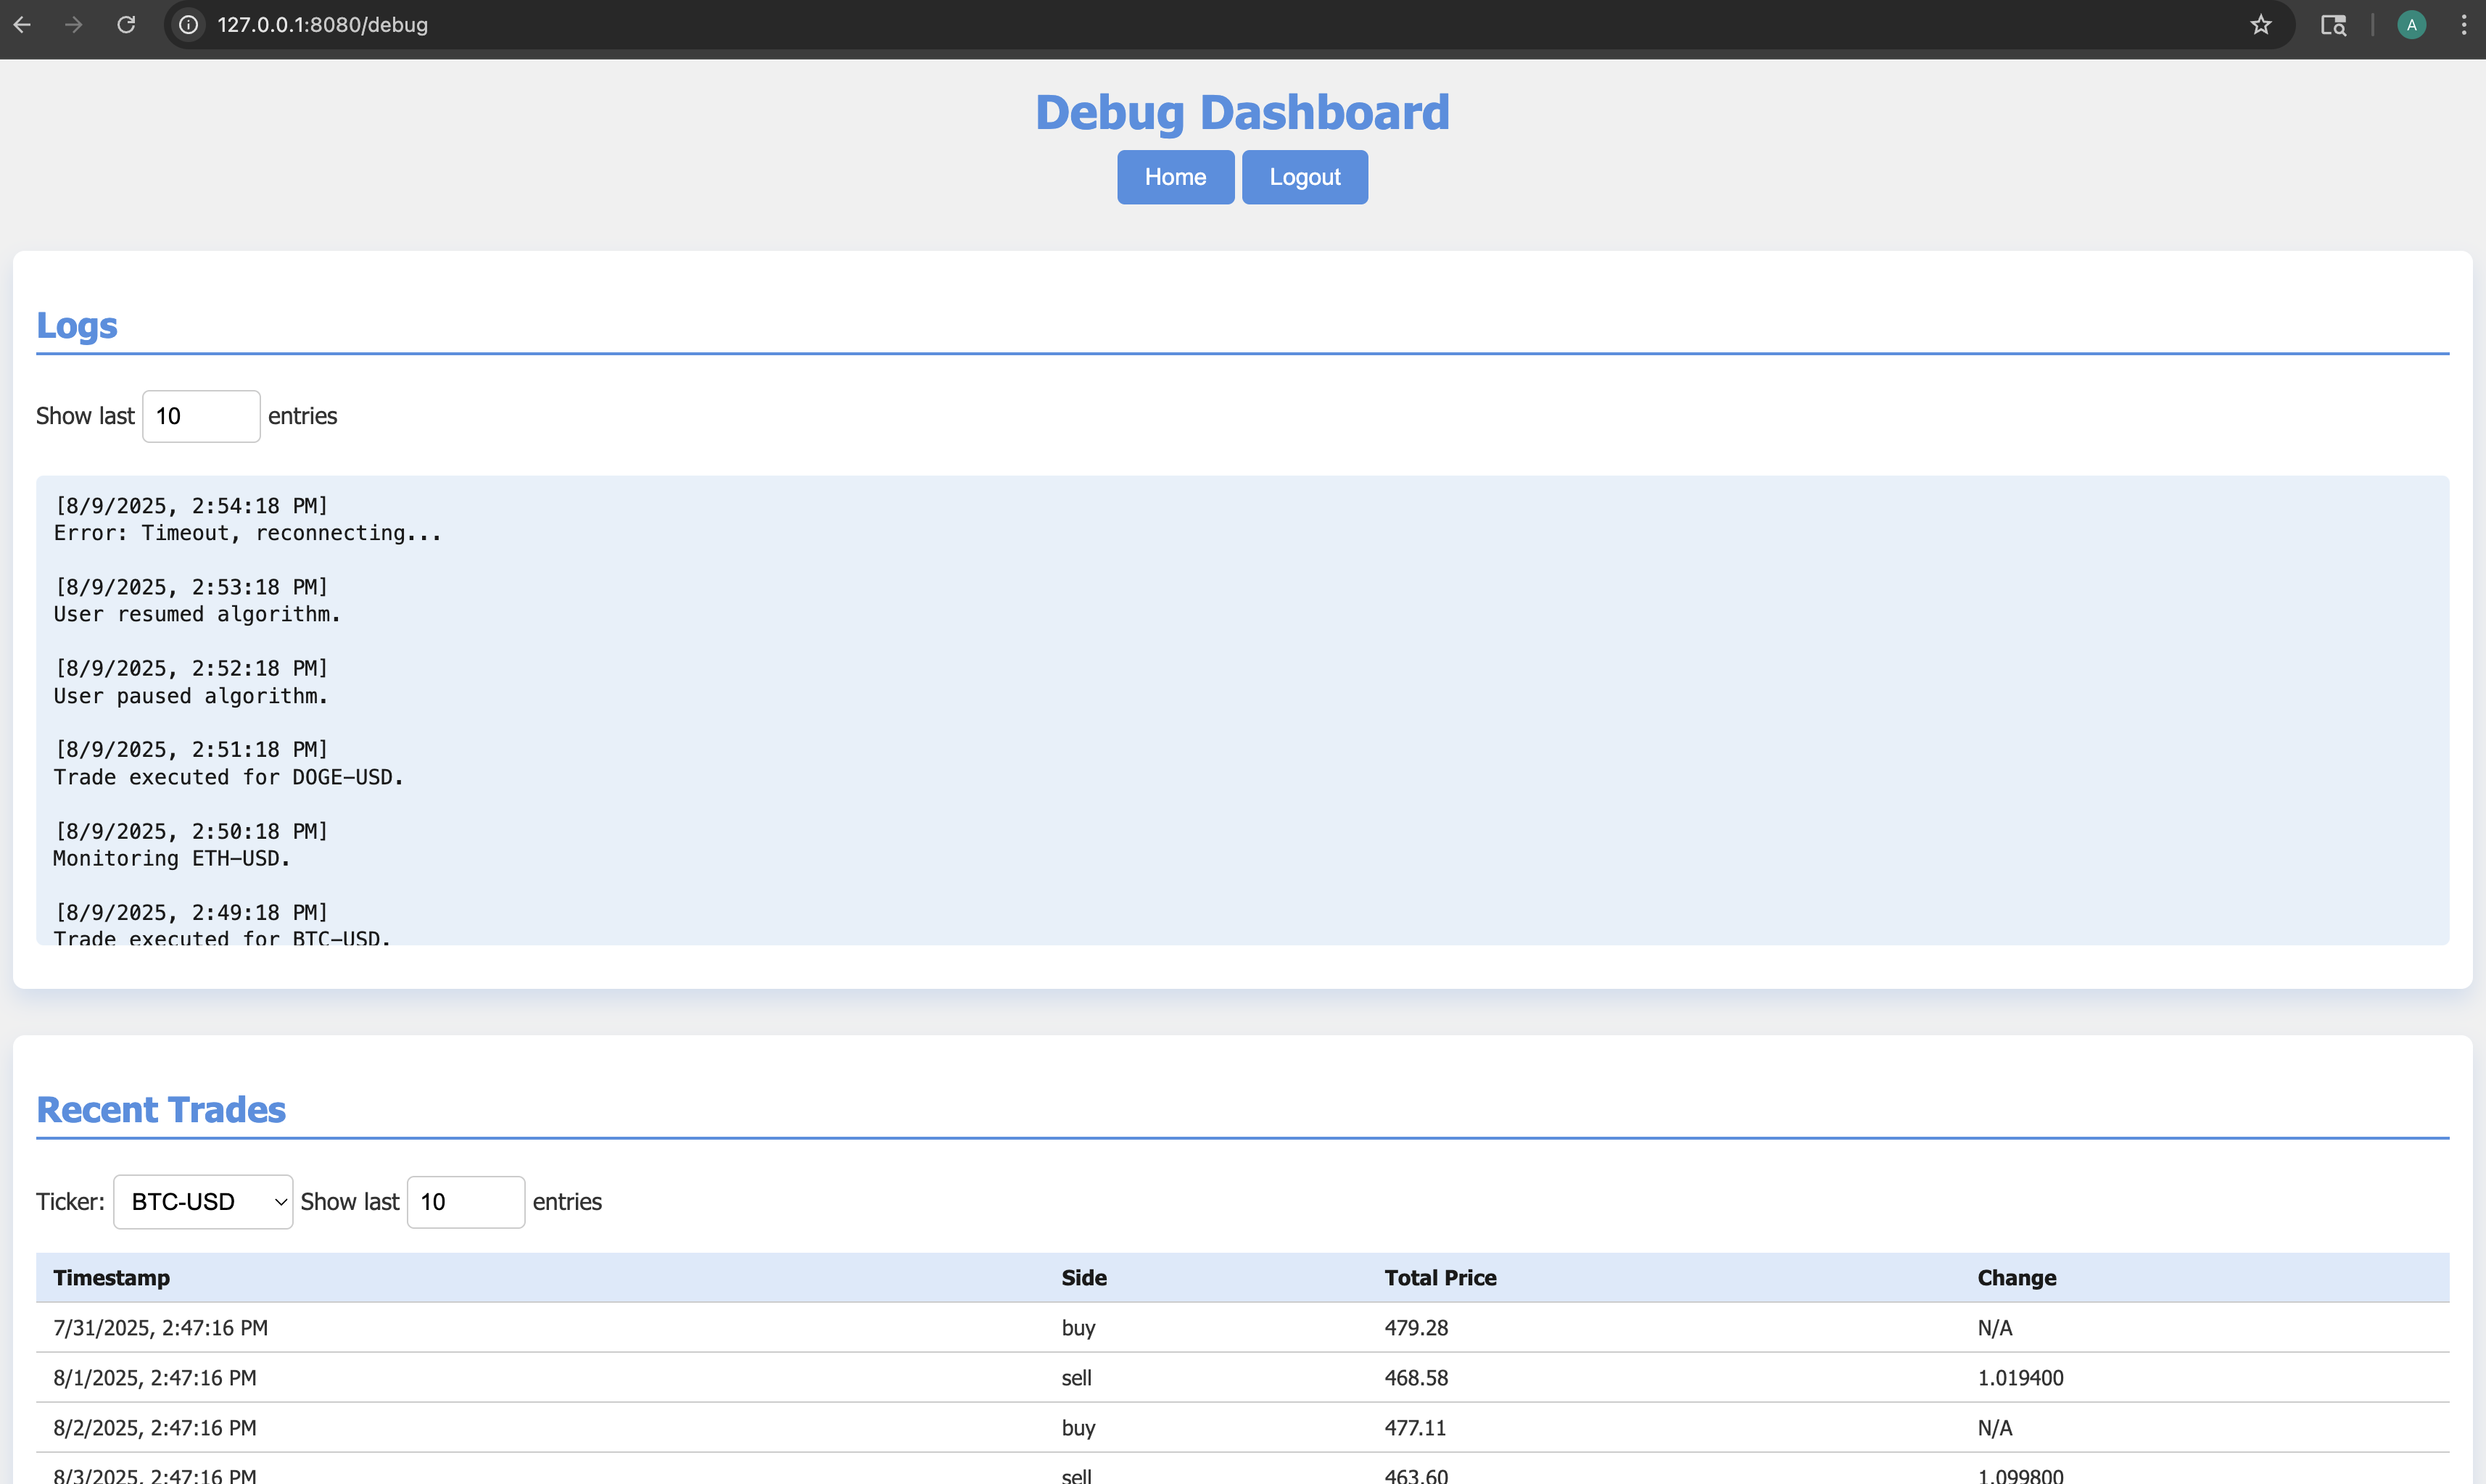Click trade timestamp 8/2/2025, 2:47:16 PM
This screenshot has width=2486, height=1484.
[x=155, y=1428]
